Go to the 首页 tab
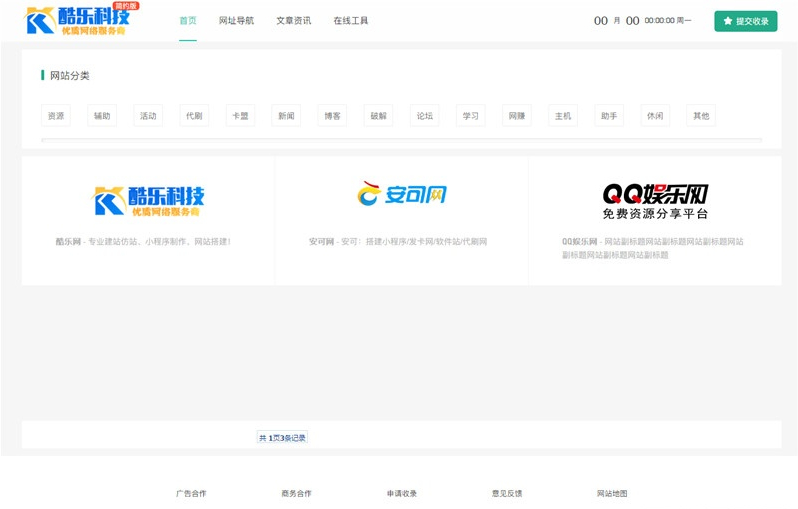Screen dimensions: 798x509 pyautogui.click(x=188, y=21)
